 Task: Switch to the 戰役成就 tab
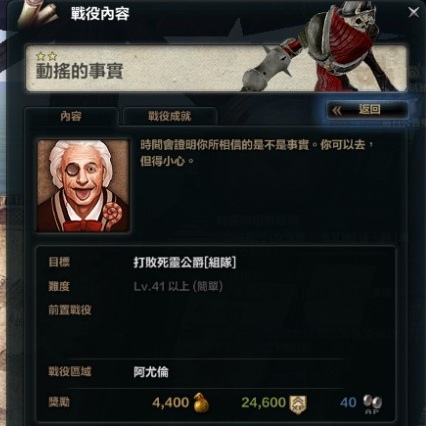coord(170,116)
